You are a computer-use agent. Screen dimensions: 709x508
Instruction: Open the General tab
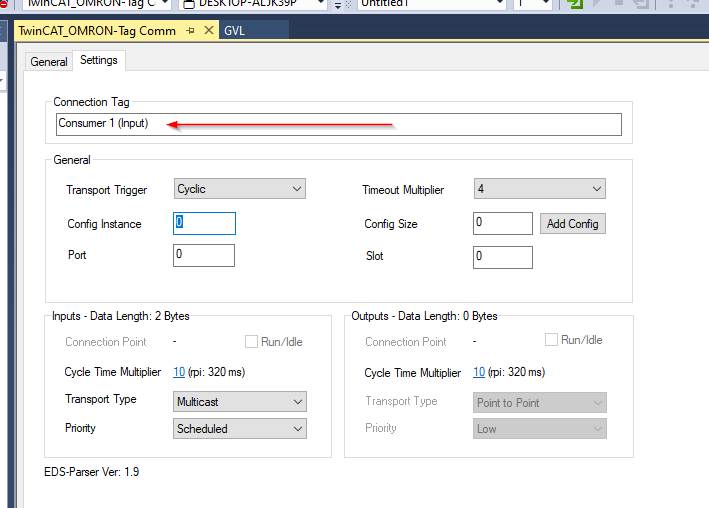tap(49, 62)
